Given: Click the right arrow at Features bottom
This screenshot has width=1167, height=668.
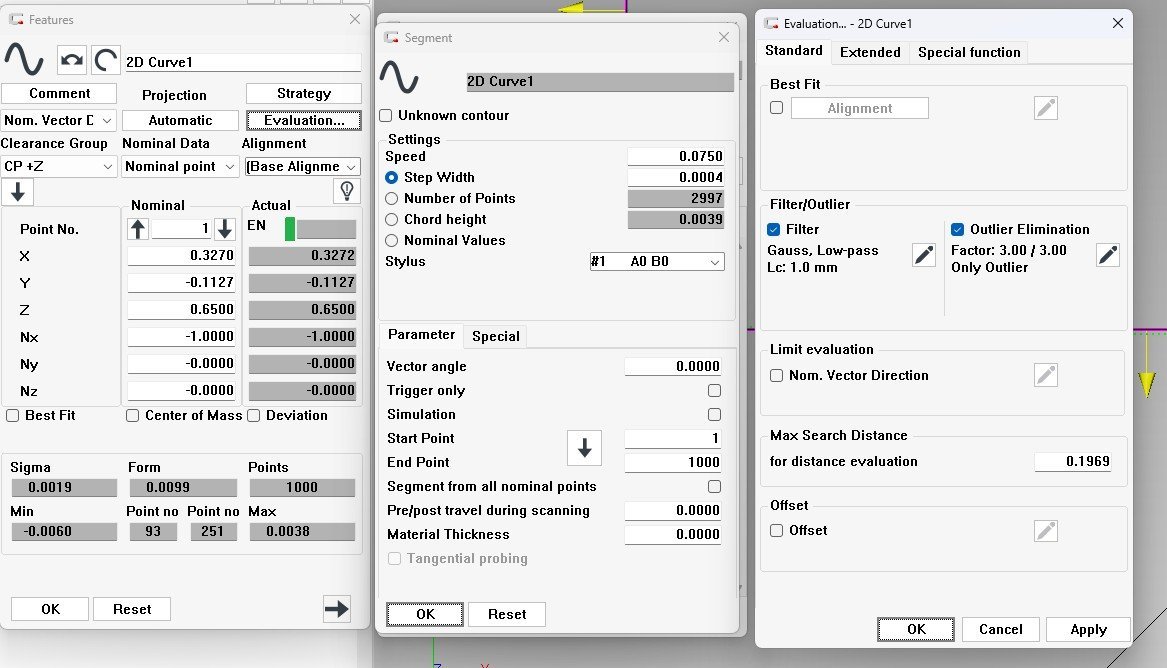Looking at the screenshot, I should [x=337, y=608].
